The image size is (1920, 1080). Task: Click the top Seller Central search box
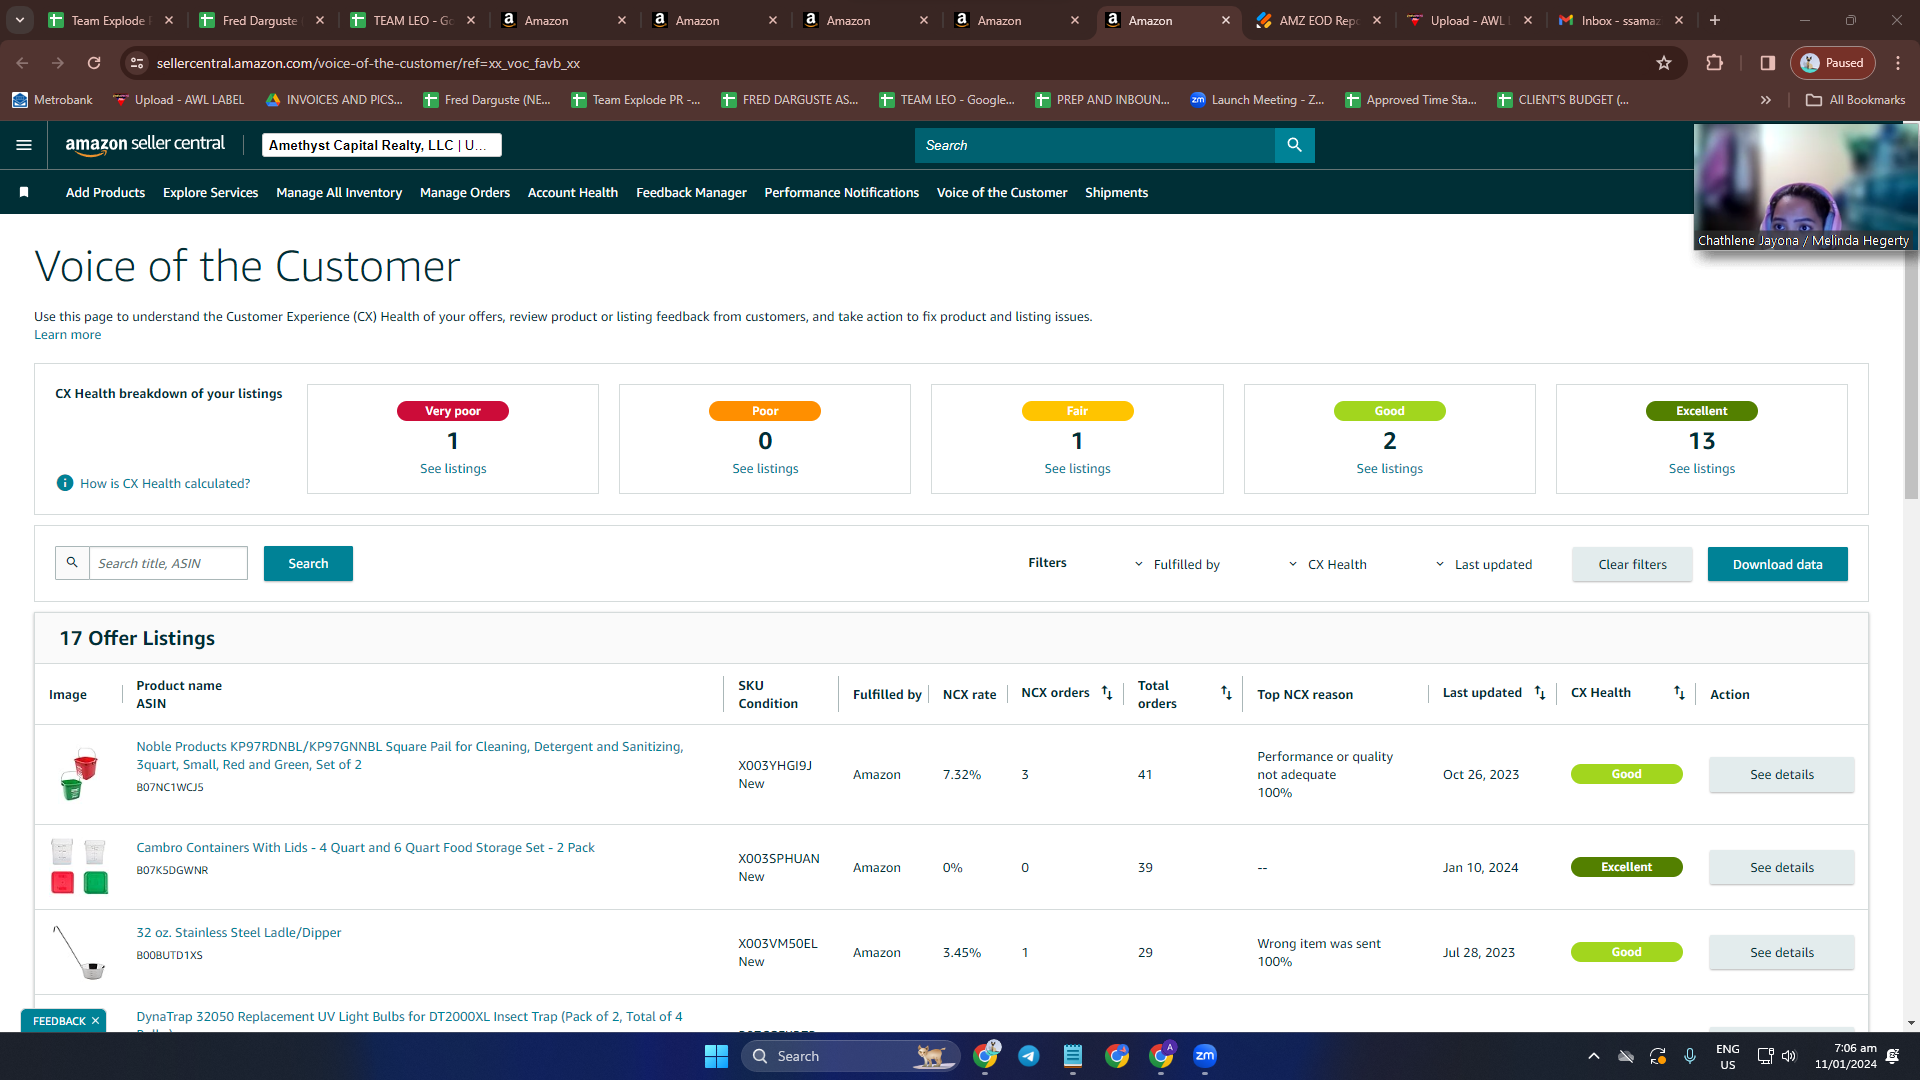click(1094, 145)
